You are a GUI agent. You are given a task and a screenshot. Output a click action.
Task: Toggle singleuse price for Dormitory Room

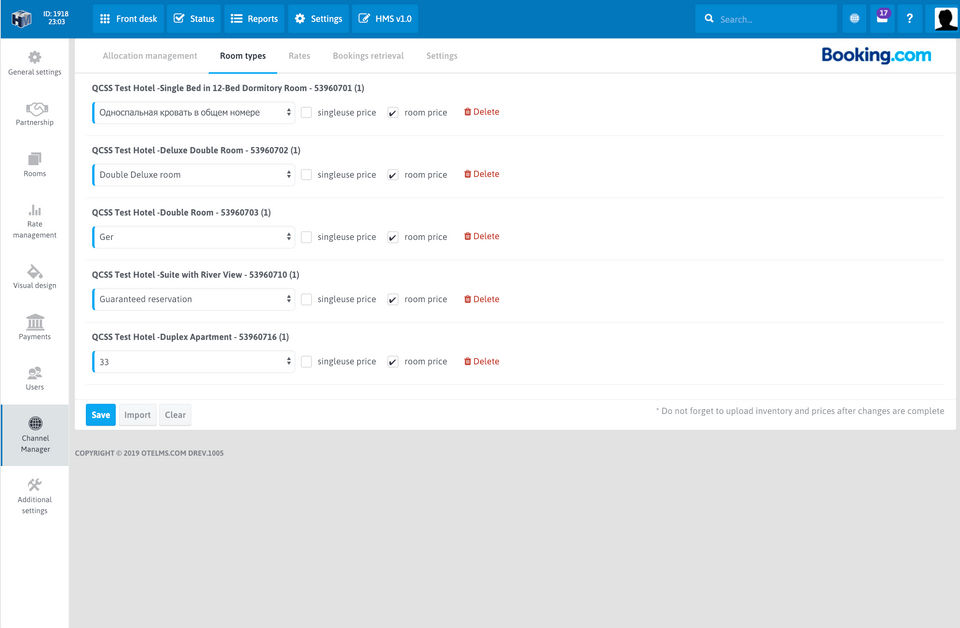click(x=306, y=113)
